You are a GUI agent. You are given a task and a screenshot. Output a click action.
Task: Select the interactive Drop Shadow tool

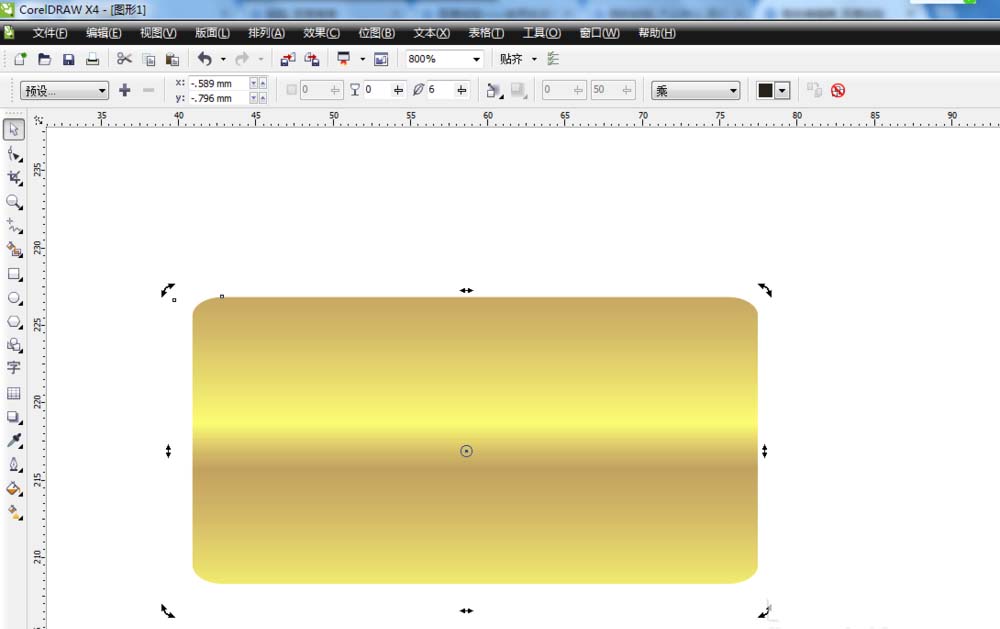click(x=14, y=417)
